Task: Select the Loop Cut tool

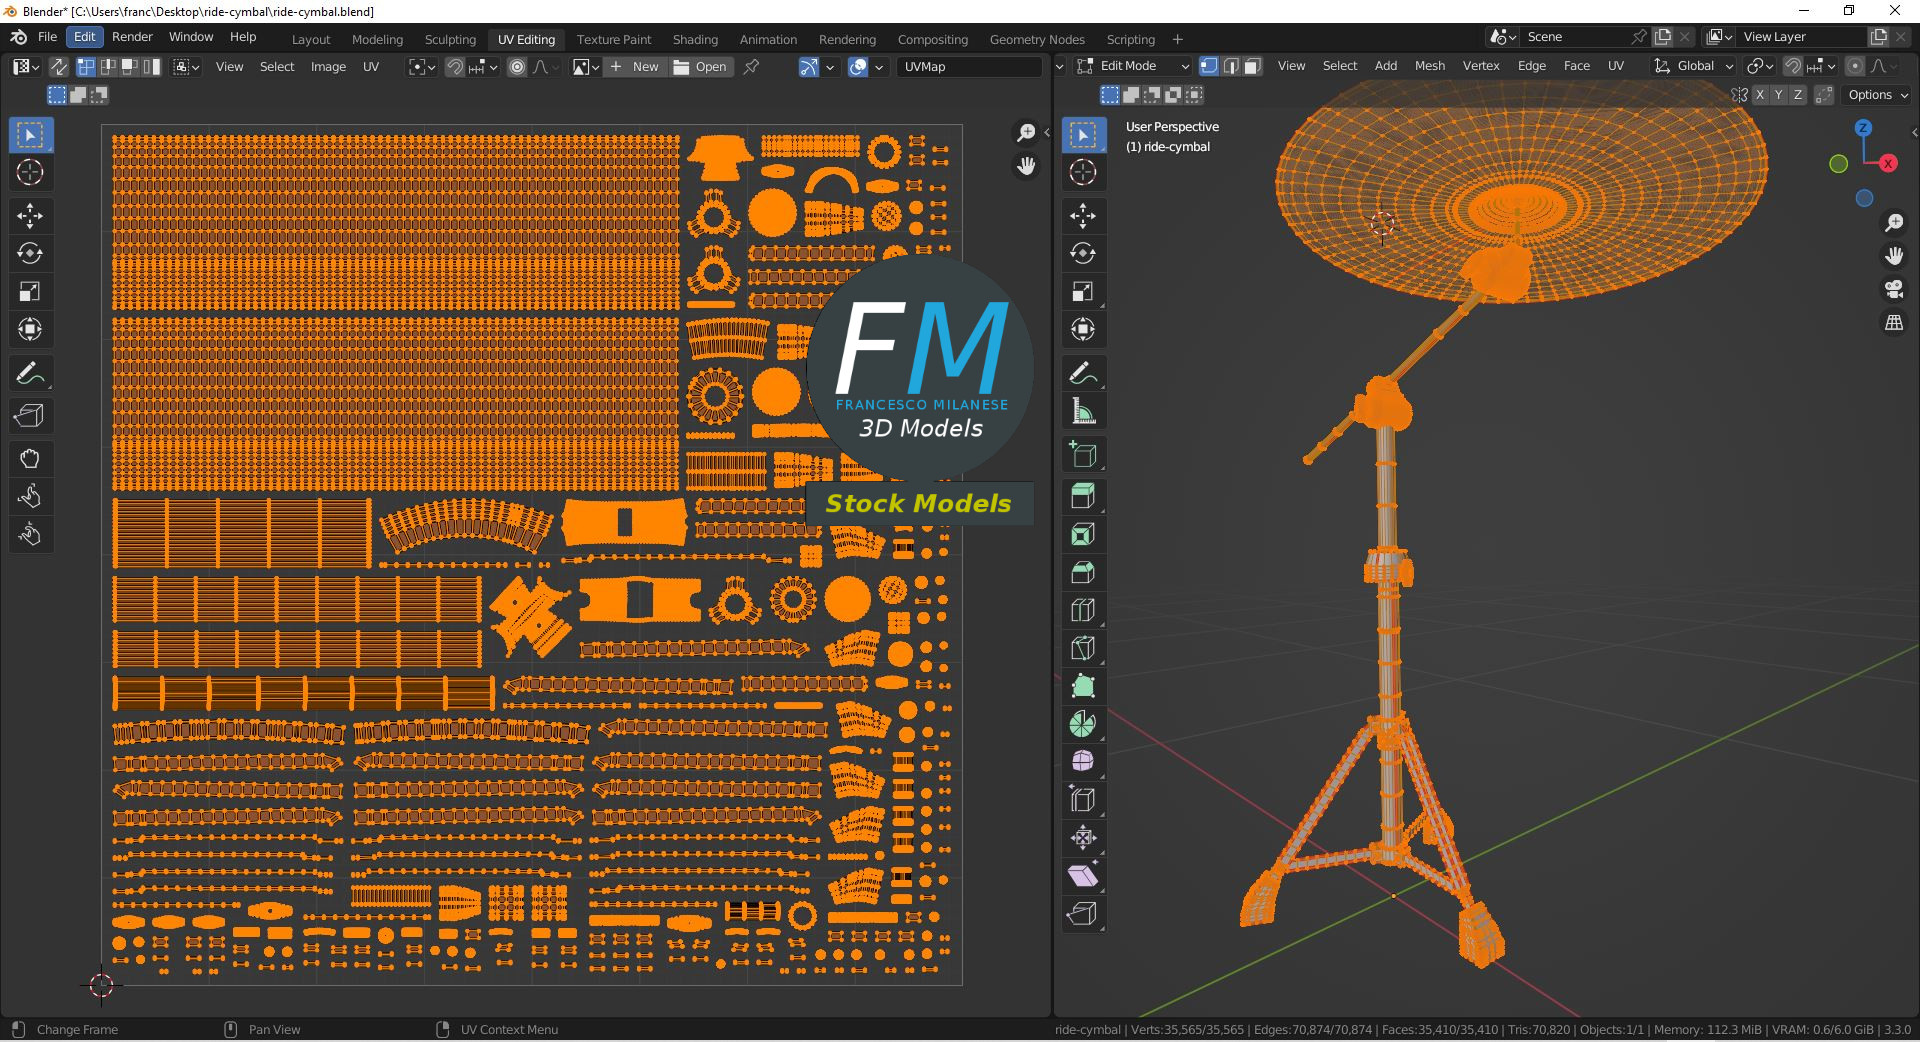Action: click(1083, 611)
